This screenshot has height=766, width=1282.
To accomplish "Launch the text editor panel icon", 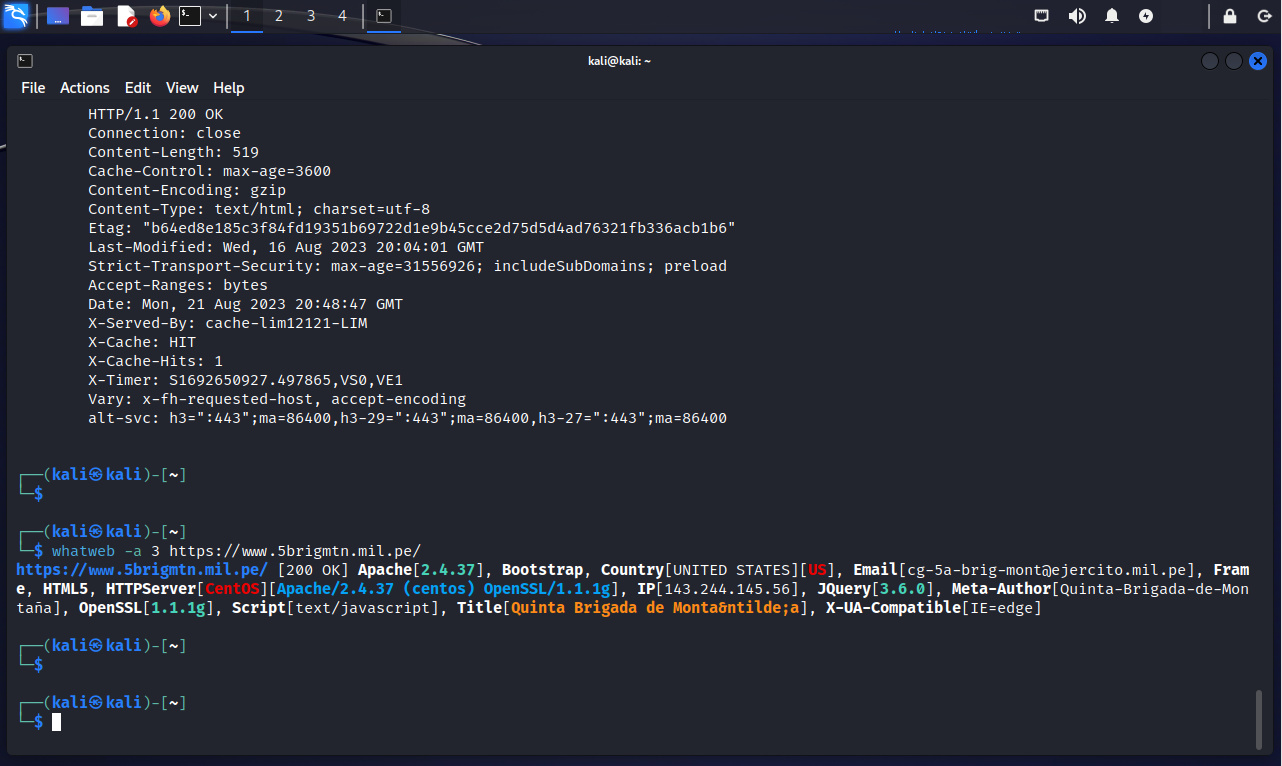I will coord(126,16).
